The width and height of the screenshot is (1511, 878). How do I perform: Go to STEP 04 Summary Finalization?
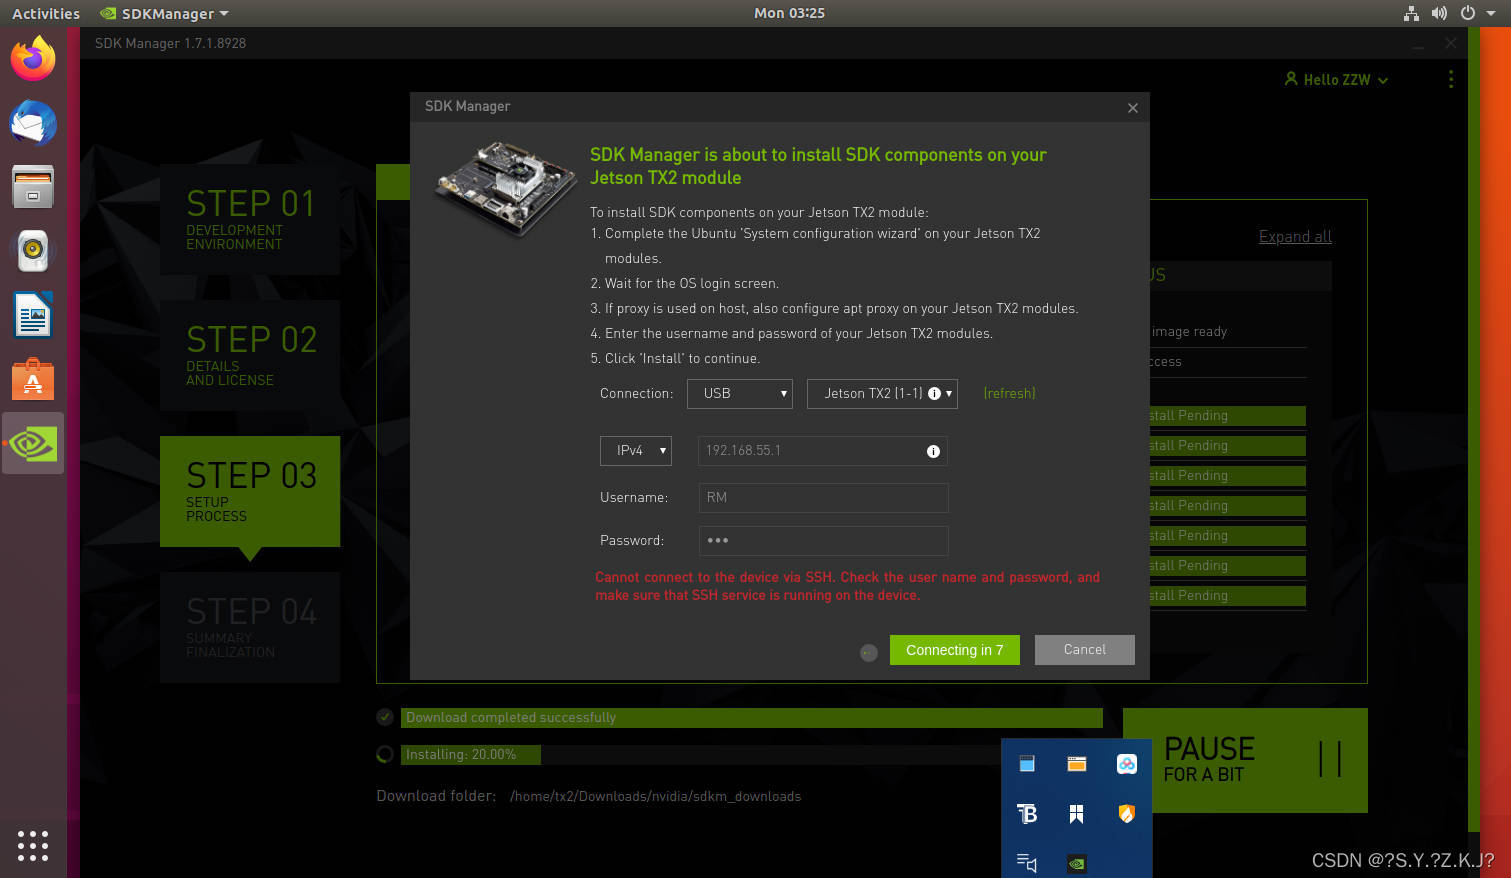[x=250, y=627]
